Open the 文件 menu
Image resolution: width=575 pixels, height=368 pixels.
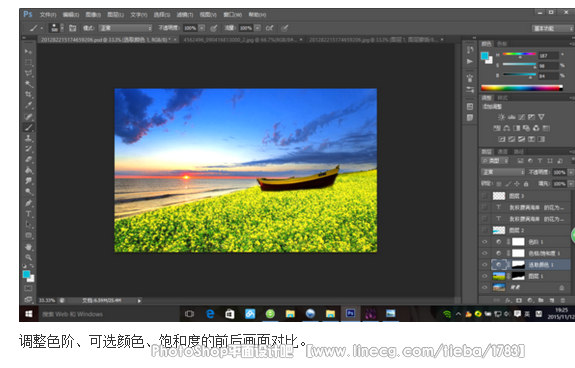(48, 15)
